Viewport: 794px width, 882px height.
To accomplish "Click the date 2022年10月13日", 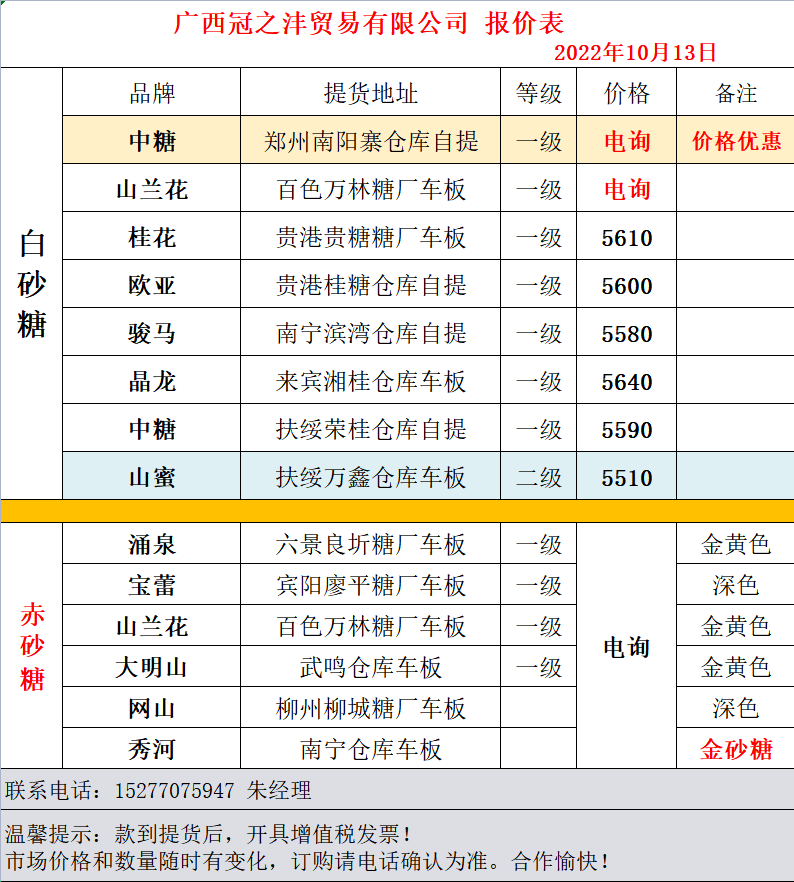I will (x=635, y=52).
